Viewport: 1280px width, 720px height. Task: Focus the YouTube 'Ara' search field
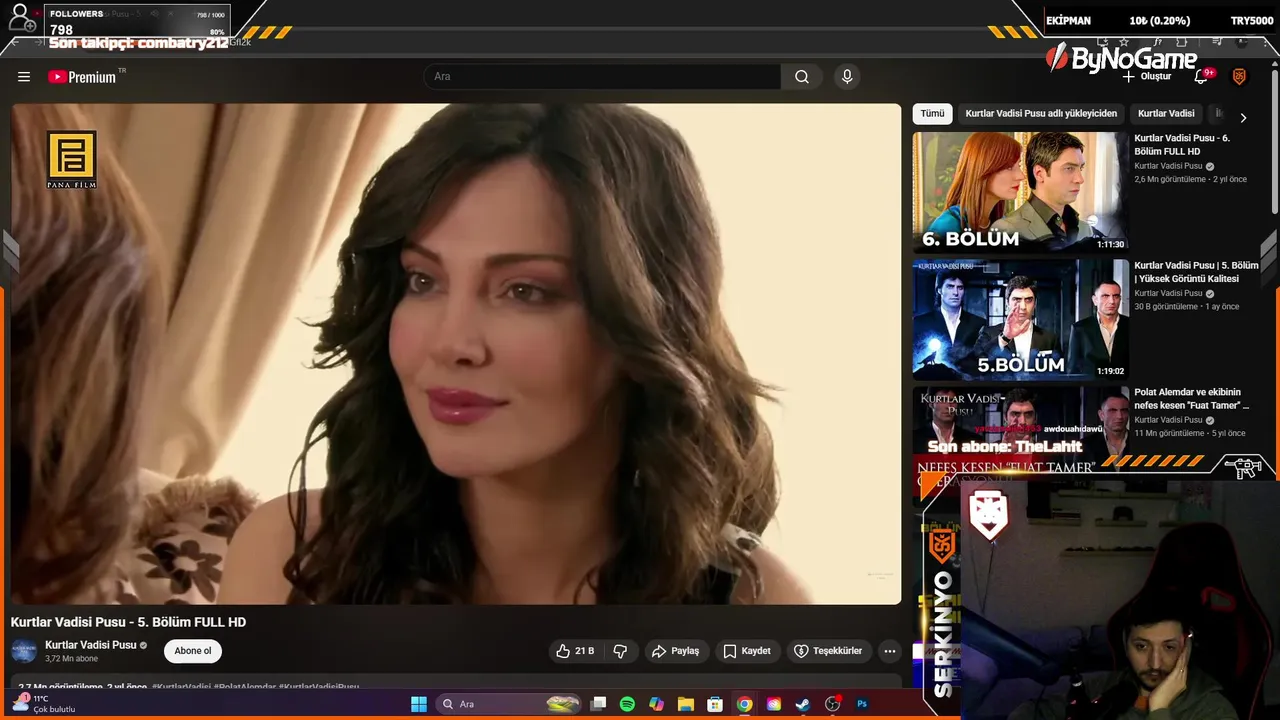pos(602,77)
